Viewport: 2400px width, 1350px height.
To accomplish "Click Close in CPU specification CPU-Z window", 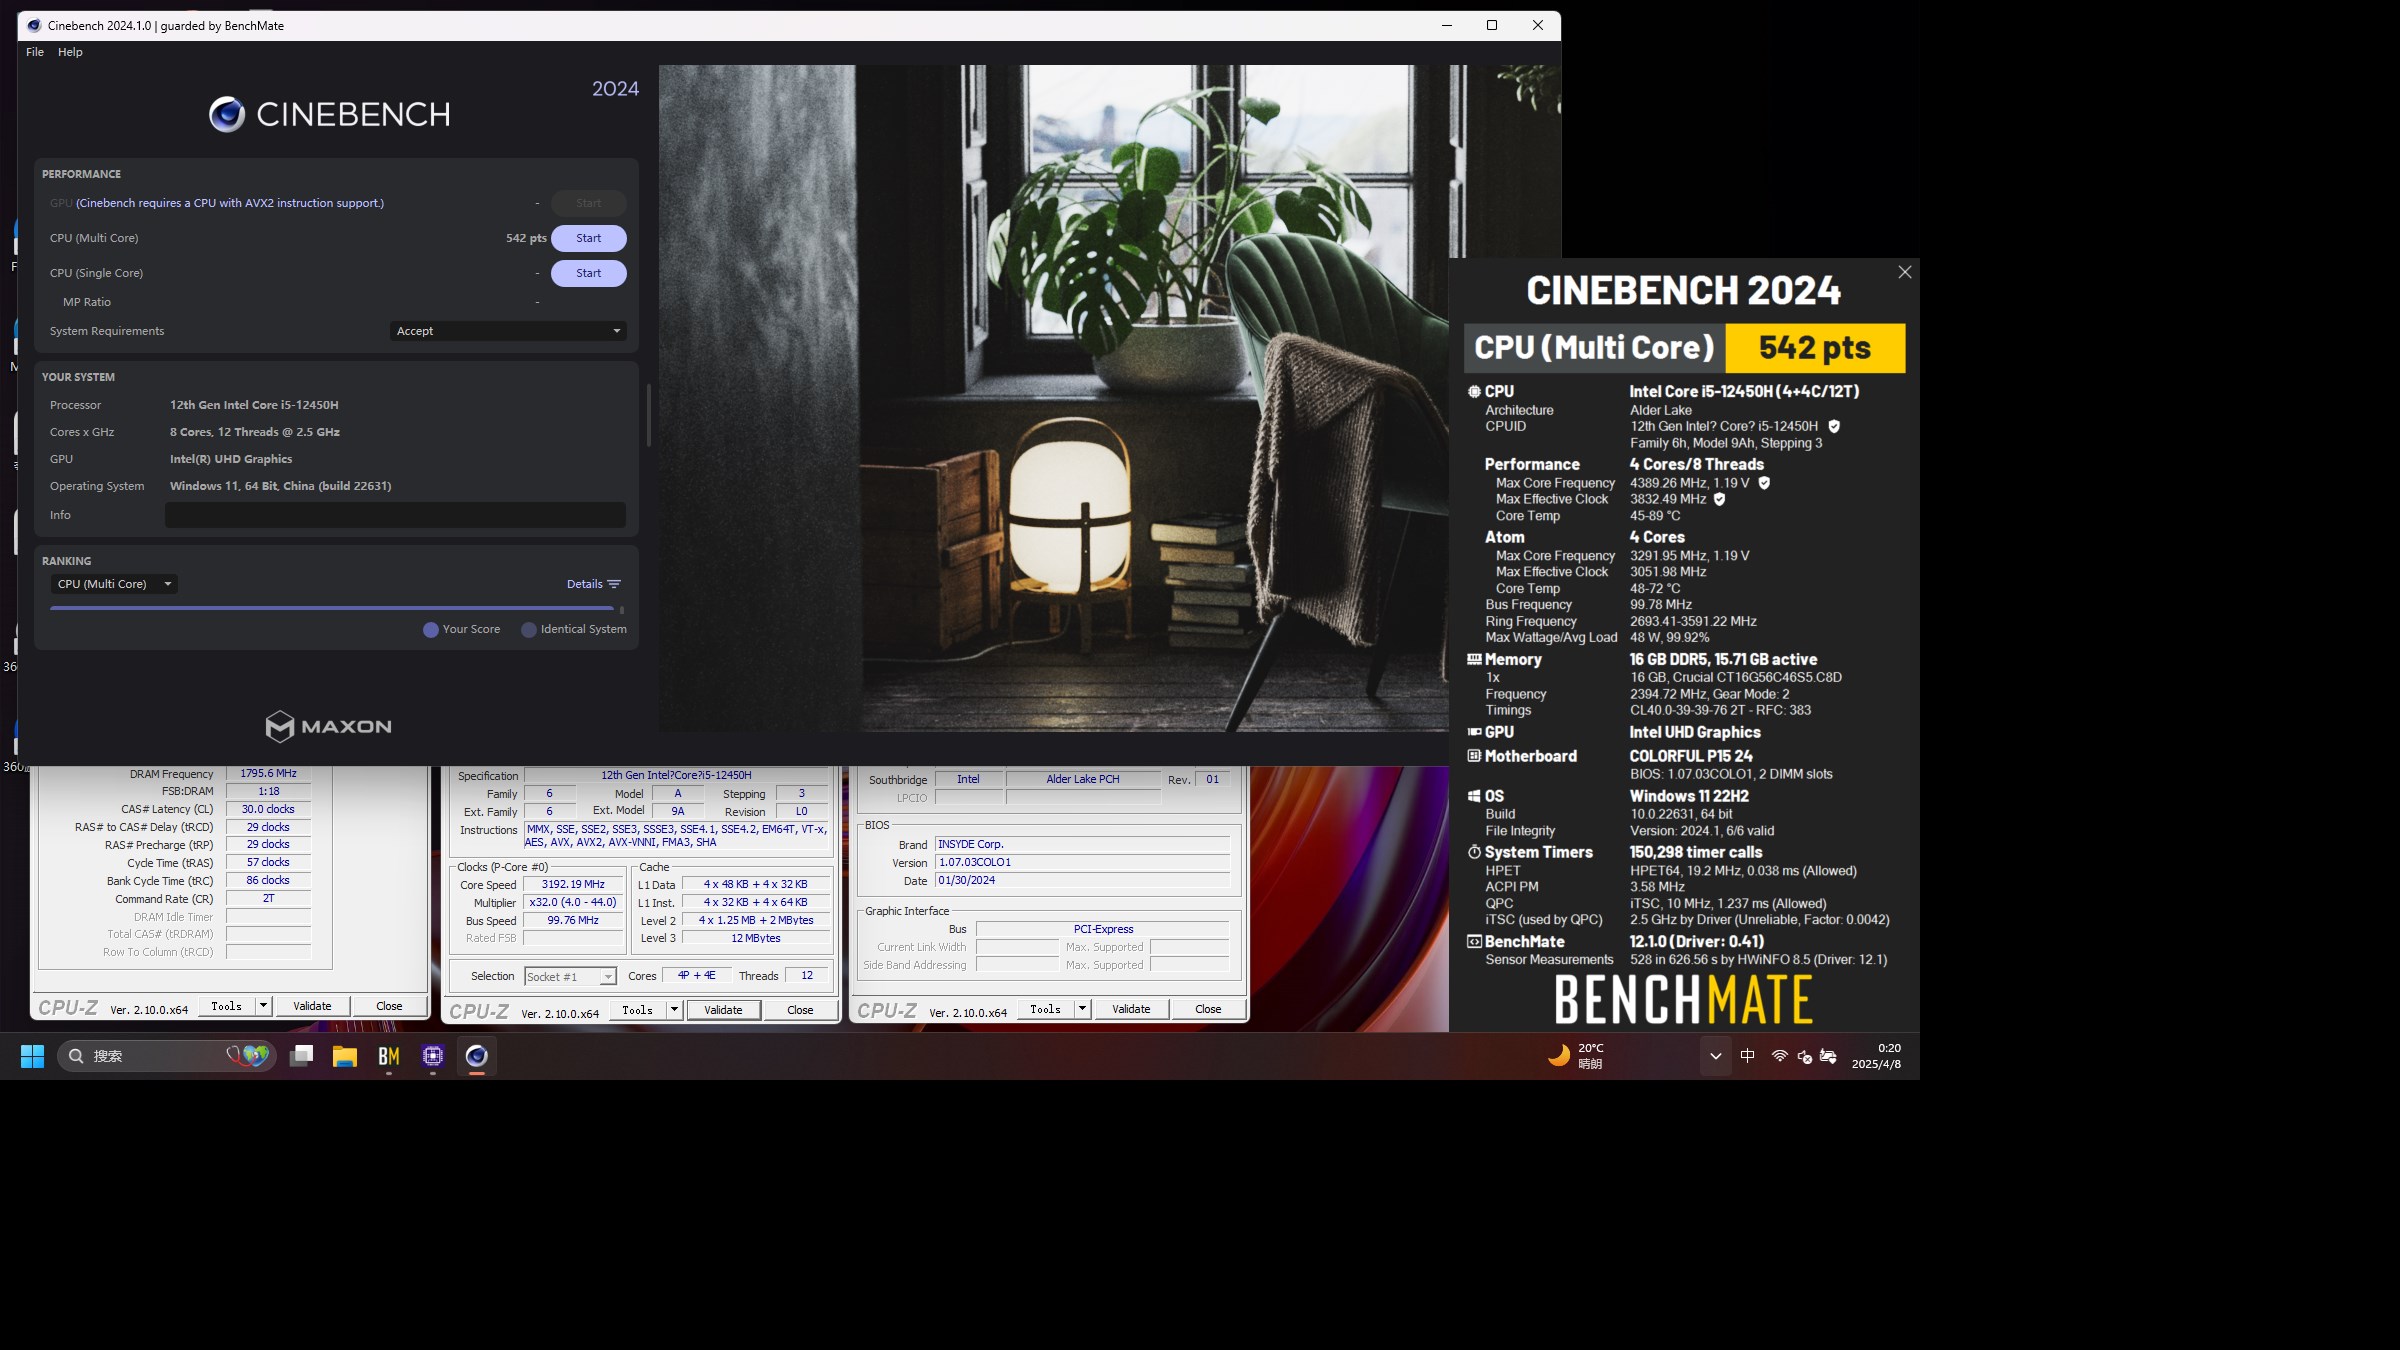I will [800, 1011].
